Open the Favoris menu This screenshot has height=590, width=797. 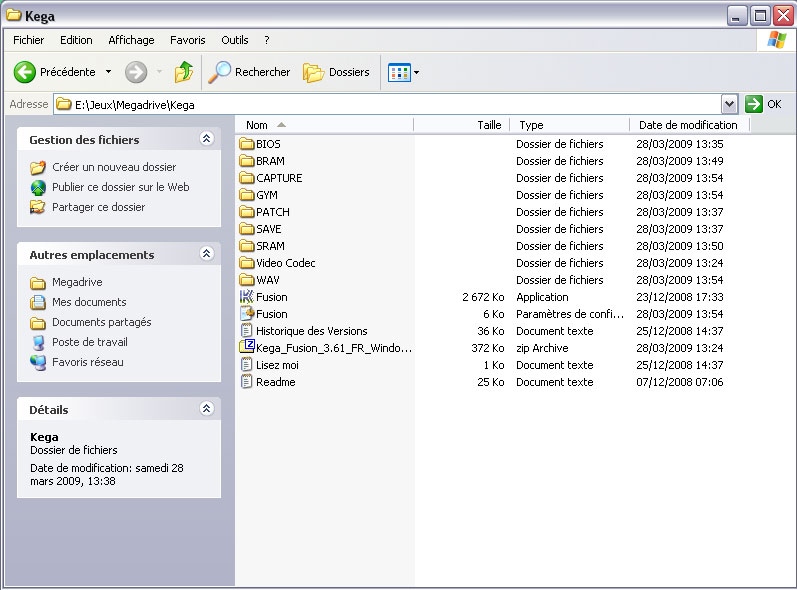(188, 40)
